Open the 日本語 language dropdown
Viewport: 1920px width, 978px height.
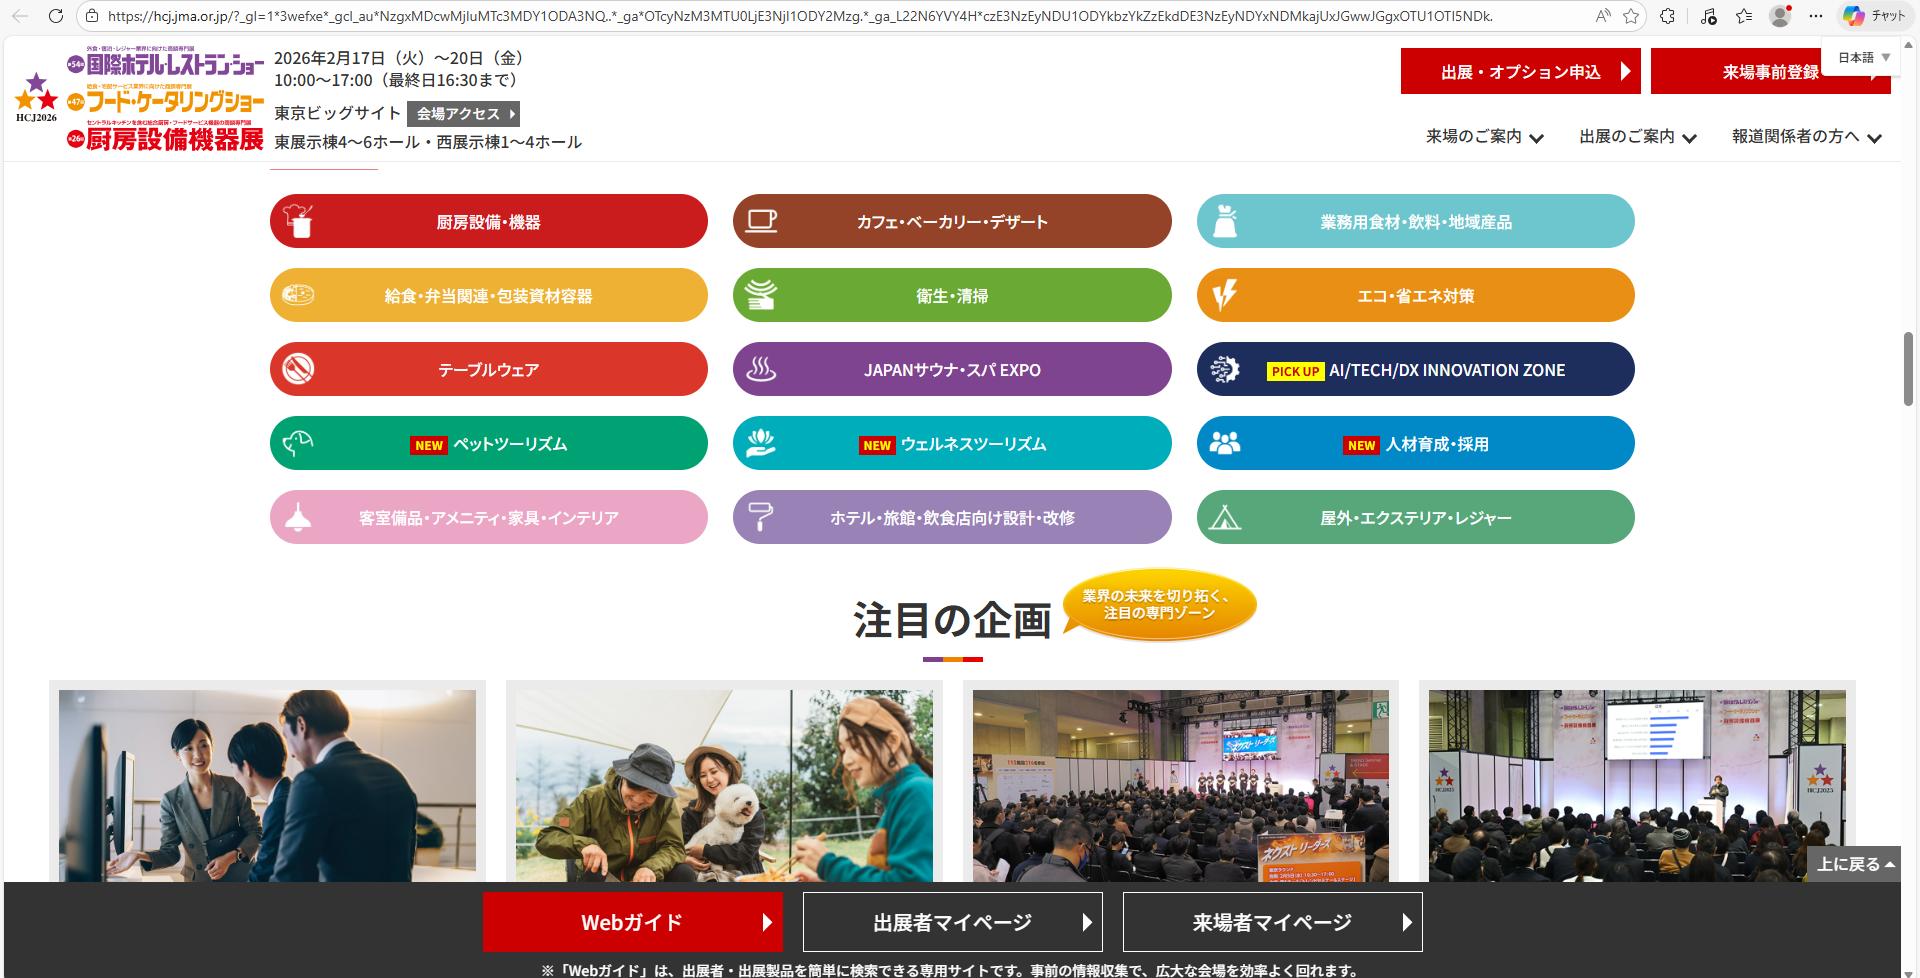coord(1863,57)
